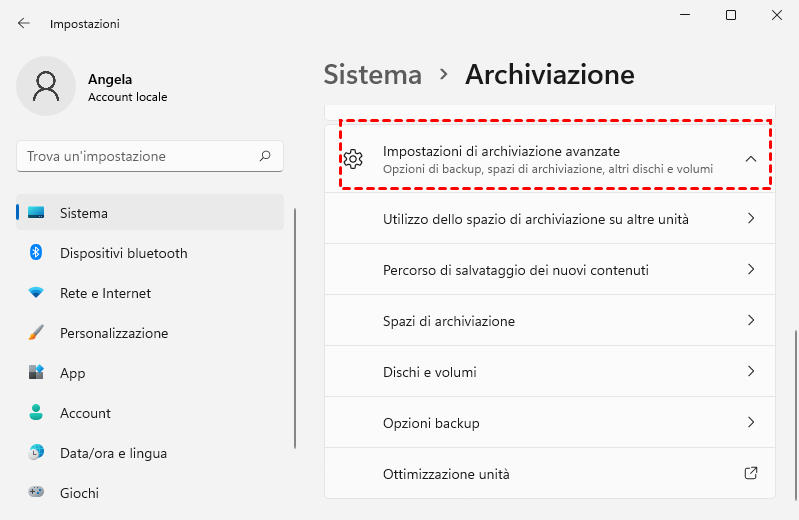Click the Angela user avatar icon
799x520 pixels.
pyautogui.click(x=45, y=85)
